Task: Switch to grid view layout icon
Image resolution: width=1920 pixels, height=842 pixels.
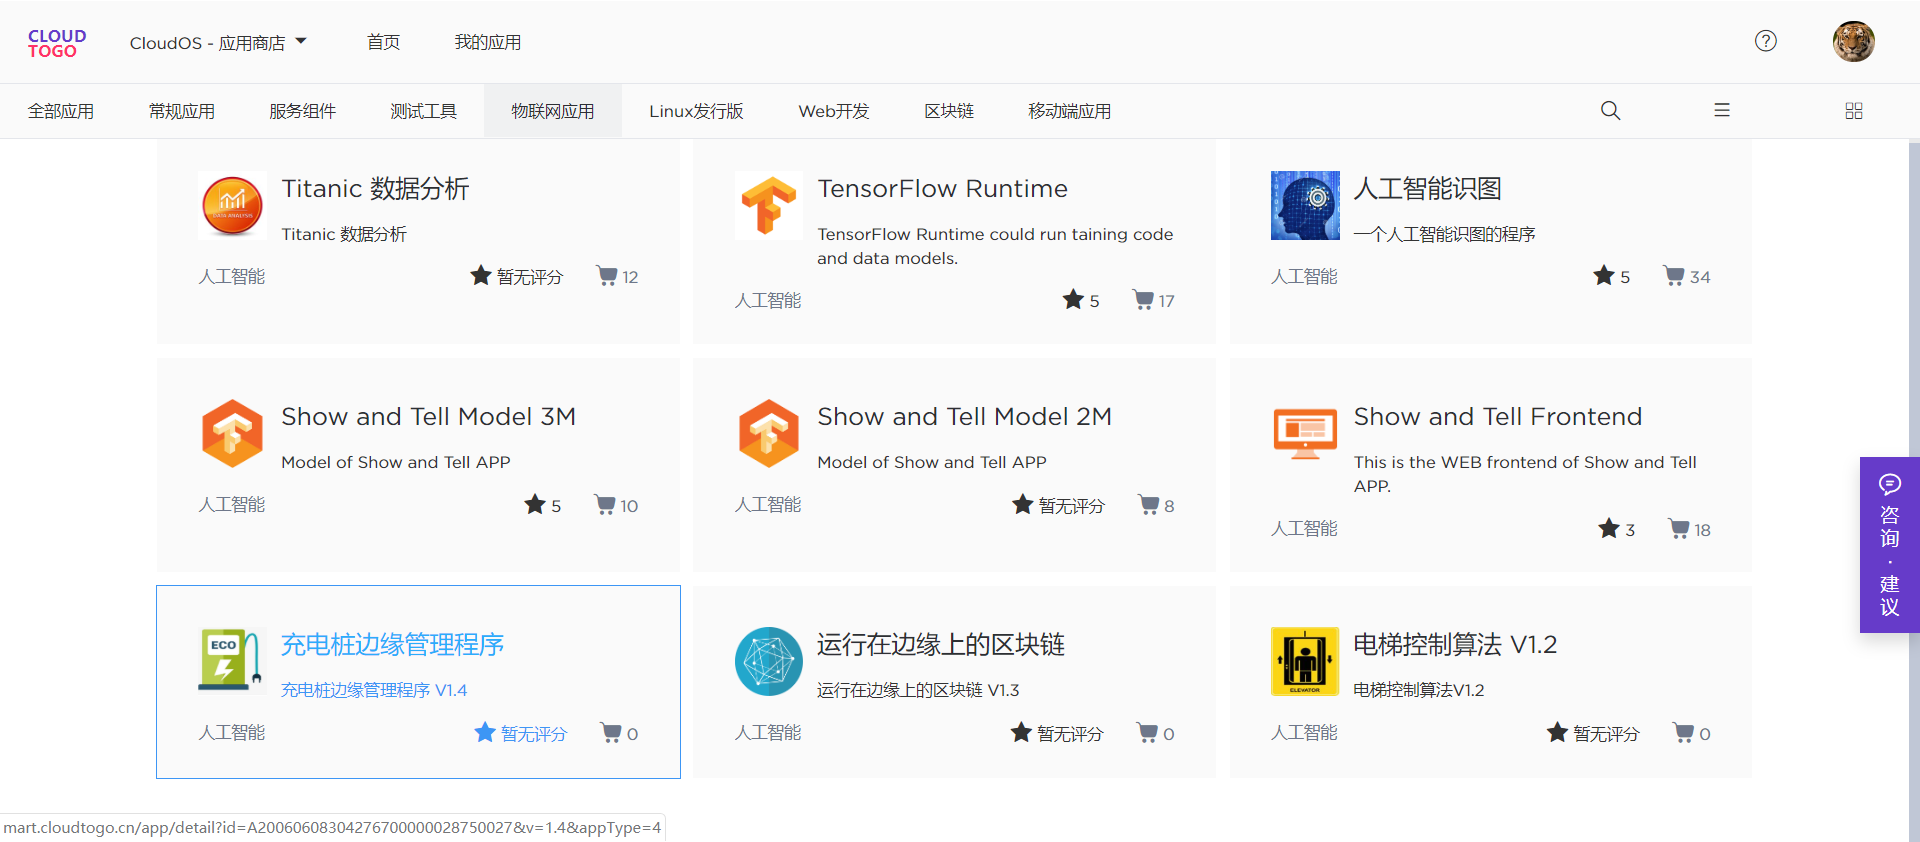Action: [1853, 111]
